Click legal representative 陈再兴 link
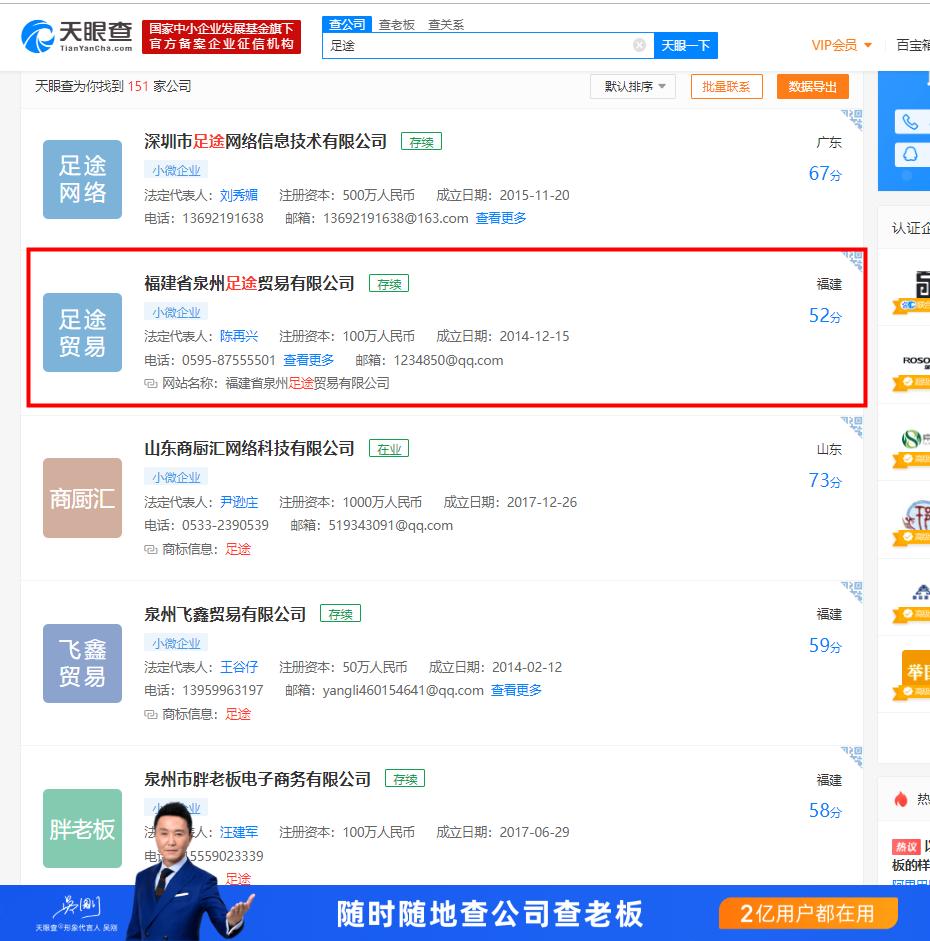This screenshot has width=930, height=941. coord(239,336)
